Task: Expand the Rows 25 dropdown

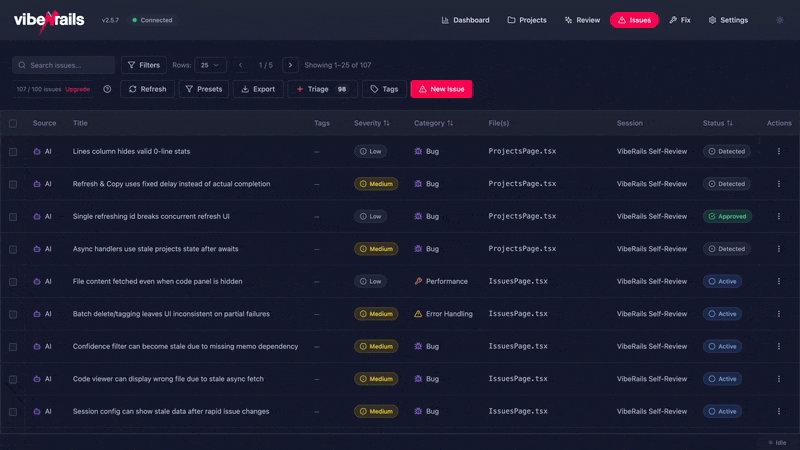Action: pos(210,65)
